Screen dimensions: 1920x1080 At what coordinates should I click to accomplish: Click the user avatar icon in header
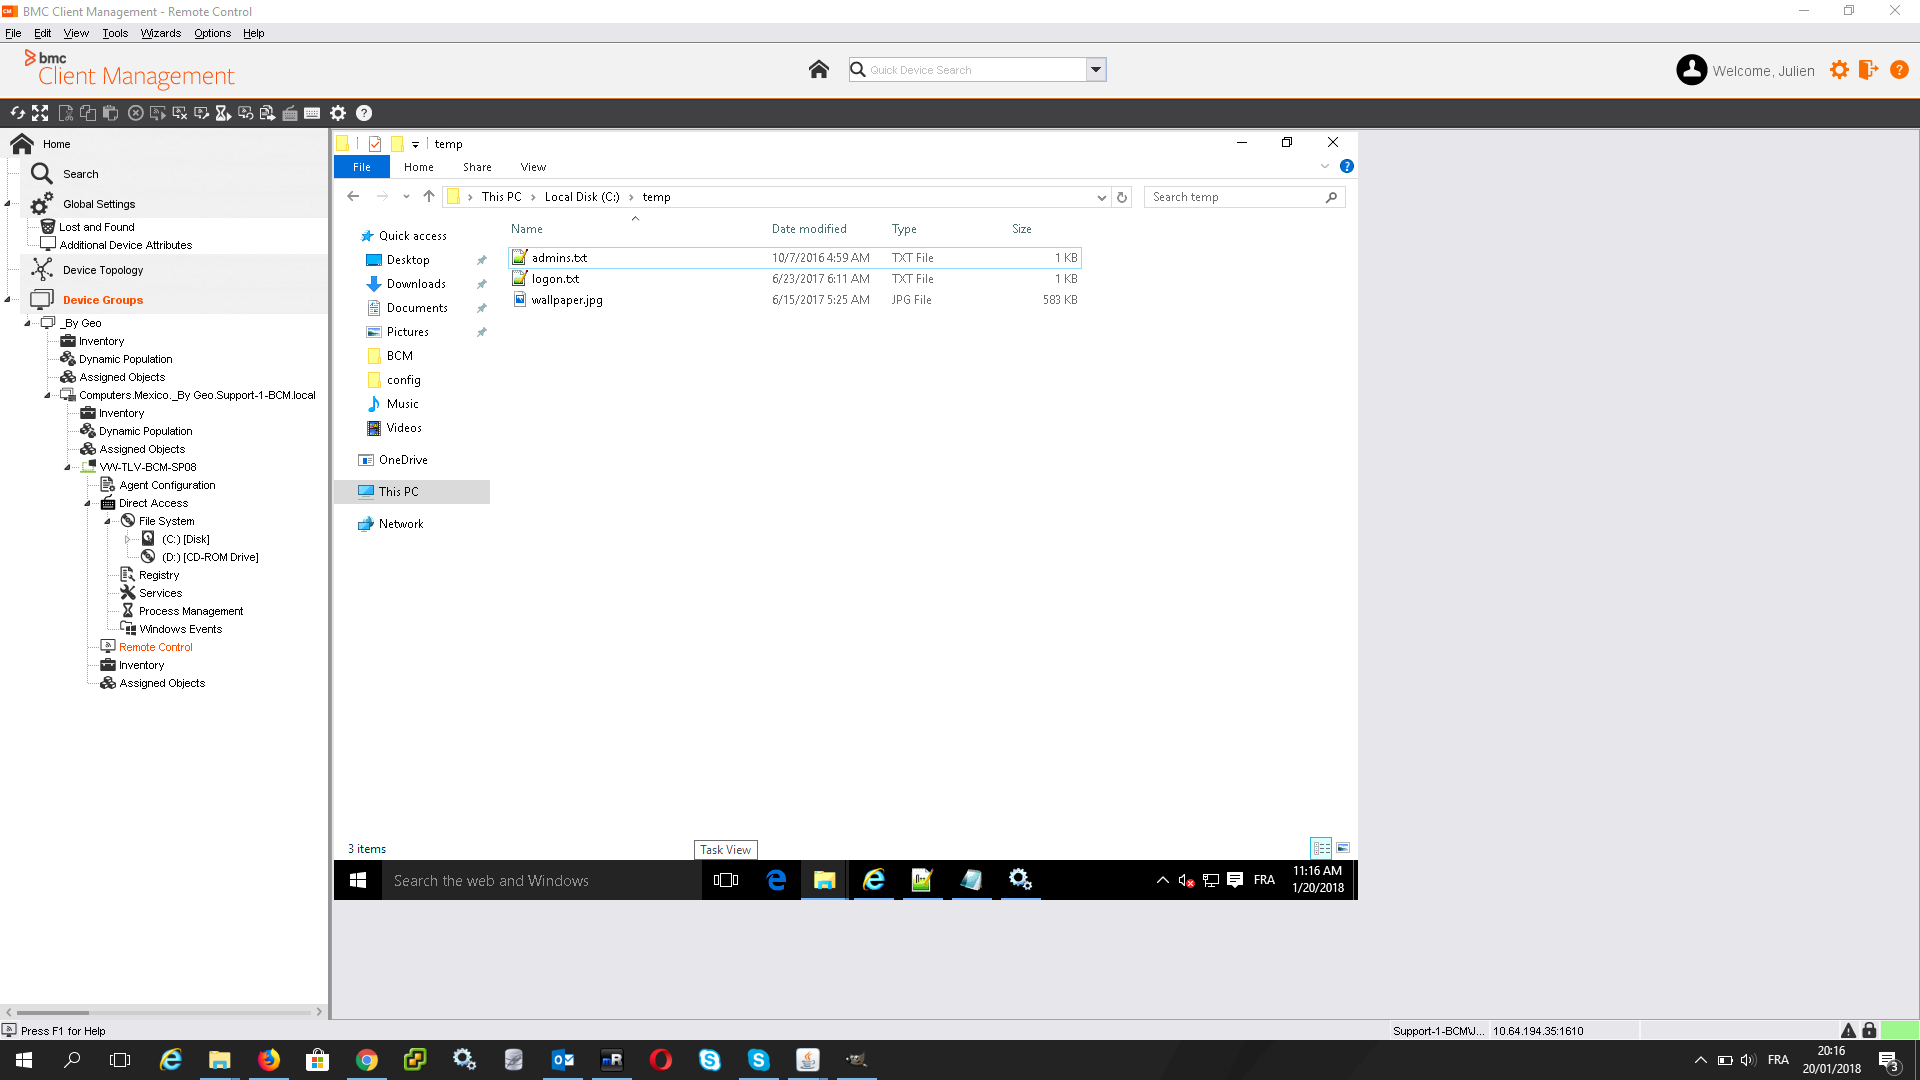pos(1691,70)
